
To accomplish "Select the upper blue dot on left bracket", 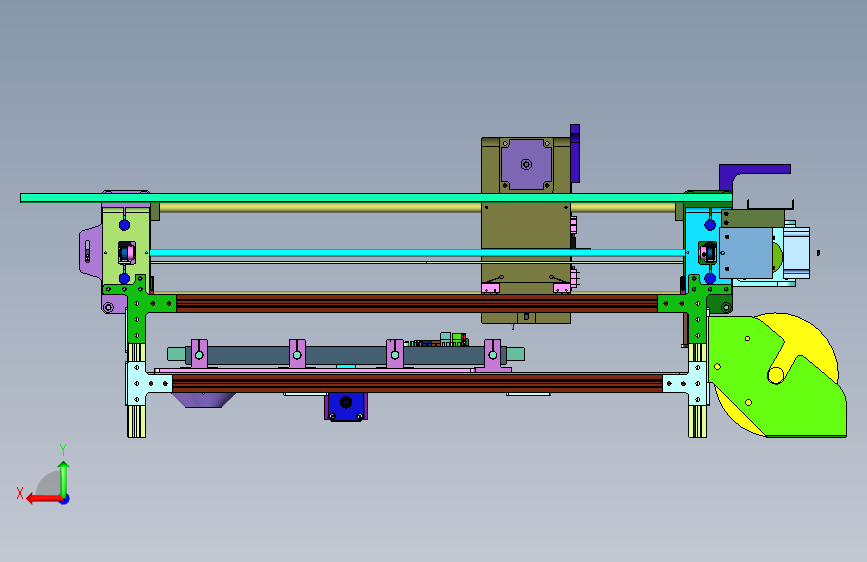I will (x=124, y=225).
